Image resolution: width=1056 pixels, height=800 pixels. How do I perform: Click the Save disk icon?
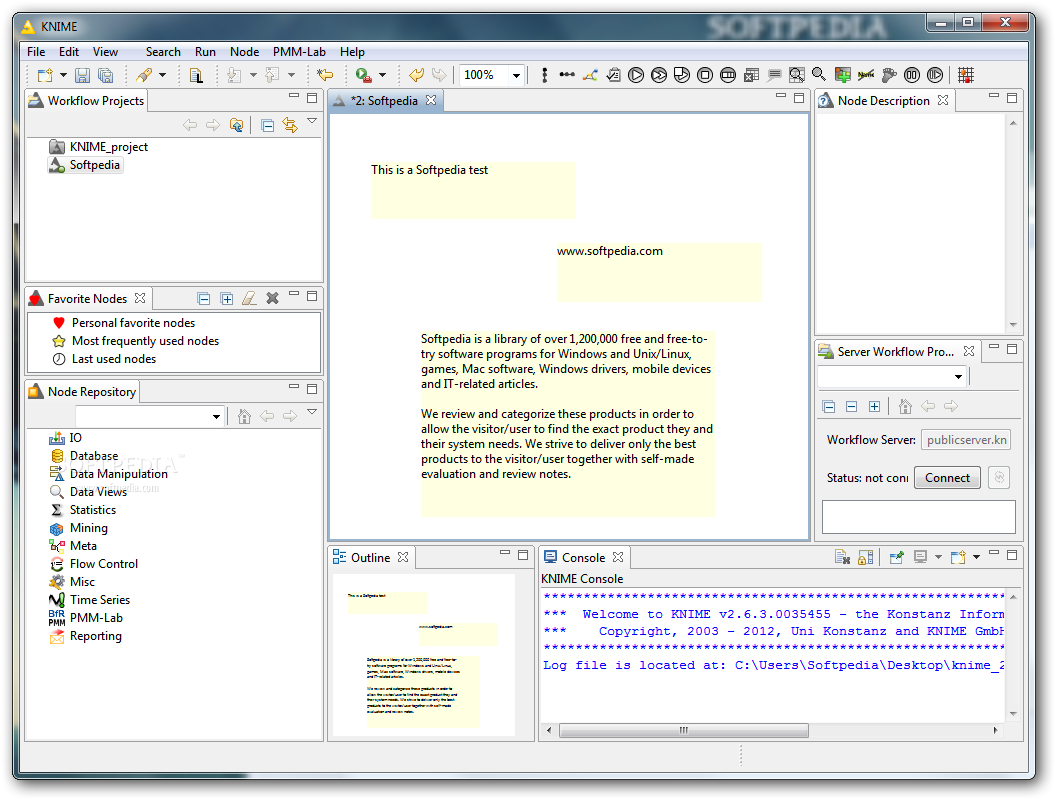82,75
